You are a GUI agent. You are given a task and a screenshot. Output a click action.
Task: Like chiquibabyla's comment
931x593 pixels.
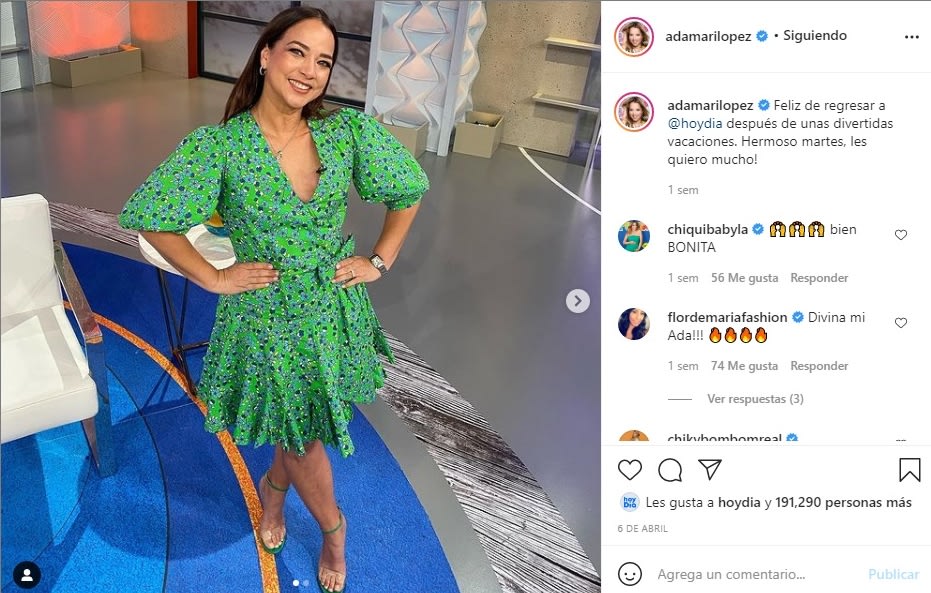pyautogui.click(x=901, y=235)
